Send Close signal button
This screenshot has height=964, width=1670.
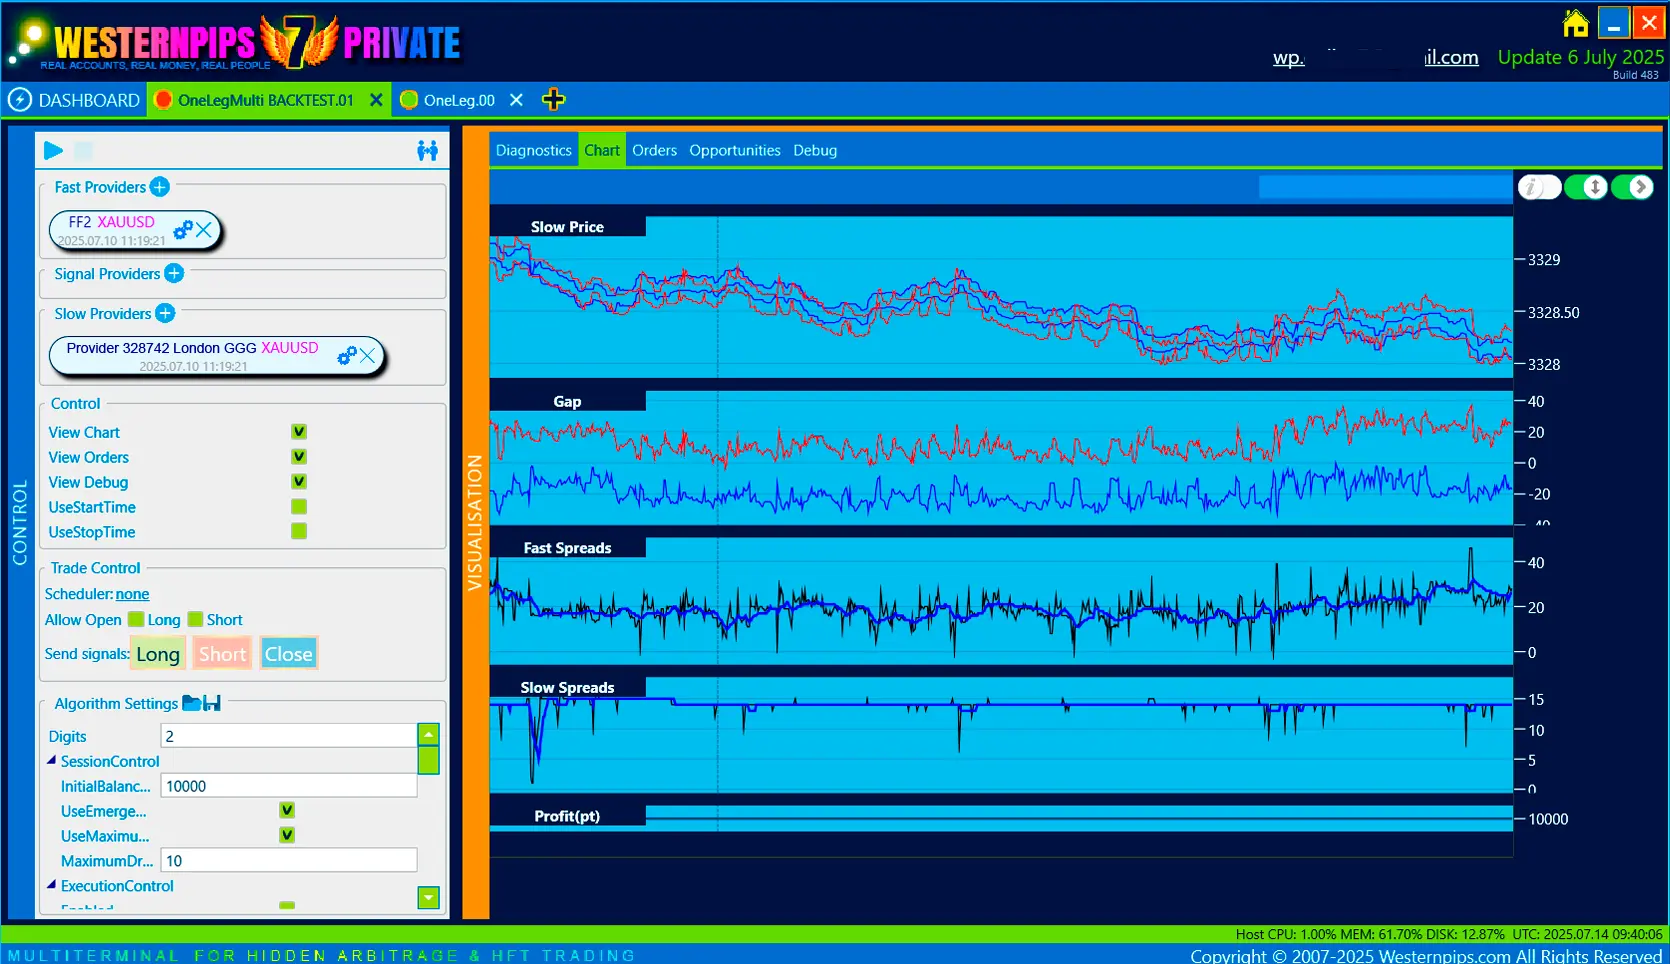pyautogui.click(x=289, y=654)
